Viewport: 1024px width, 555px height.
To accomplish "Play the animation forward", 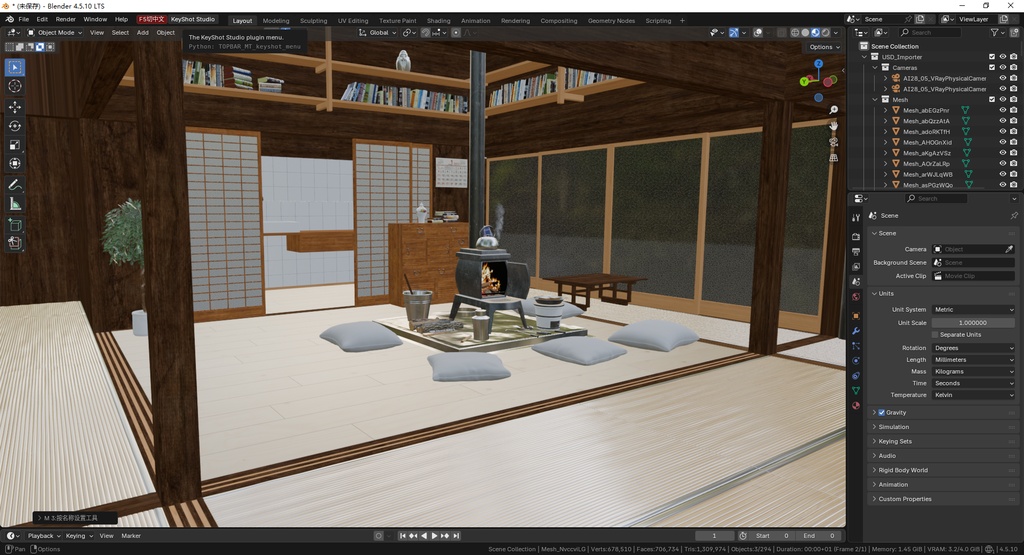I will click(x=434, y=536).
